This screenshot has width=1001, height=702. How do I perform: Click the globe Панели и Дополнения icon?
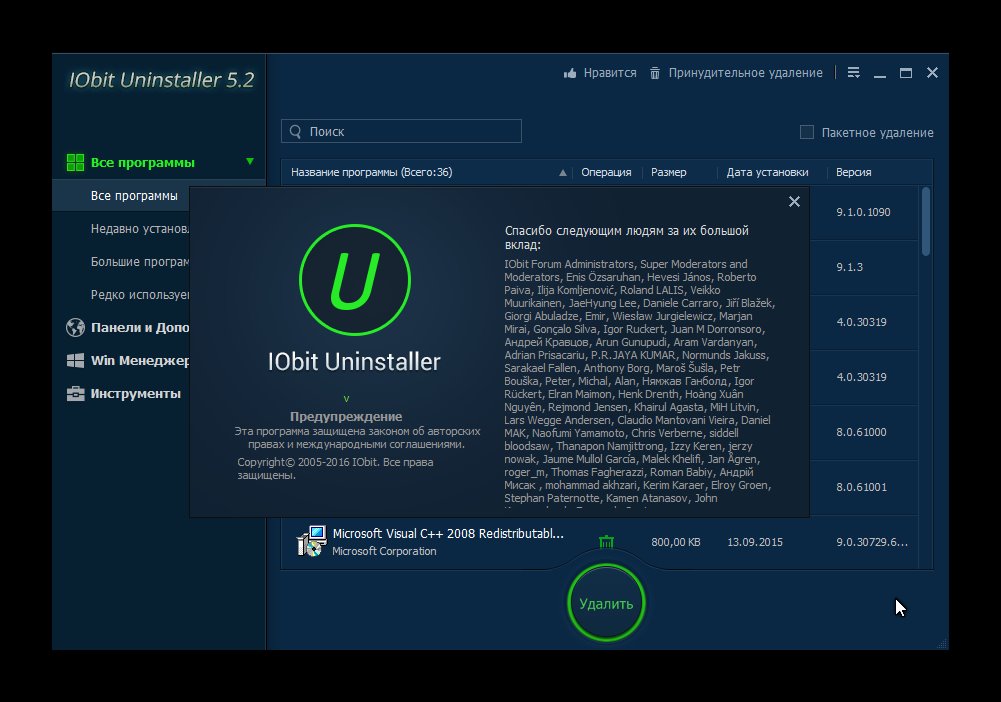75,327
